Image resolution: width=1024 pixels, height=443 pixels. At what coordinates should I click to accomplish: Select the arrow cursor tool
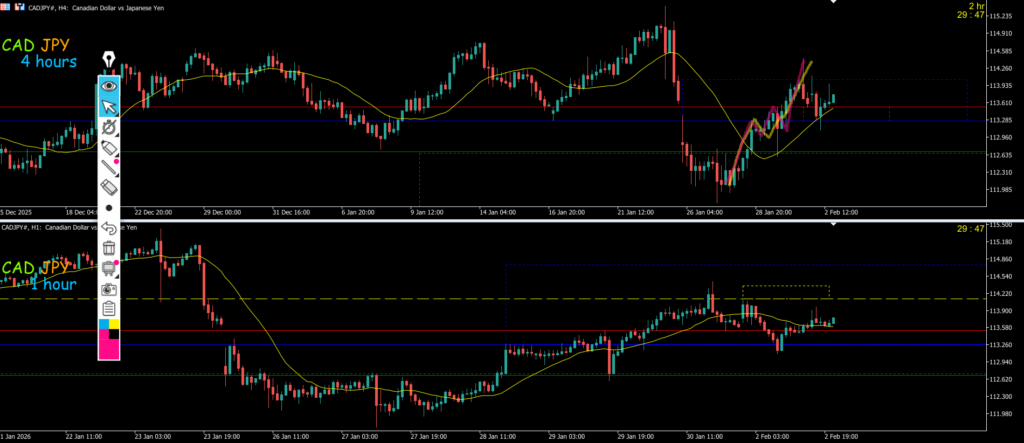coord(109,107)
